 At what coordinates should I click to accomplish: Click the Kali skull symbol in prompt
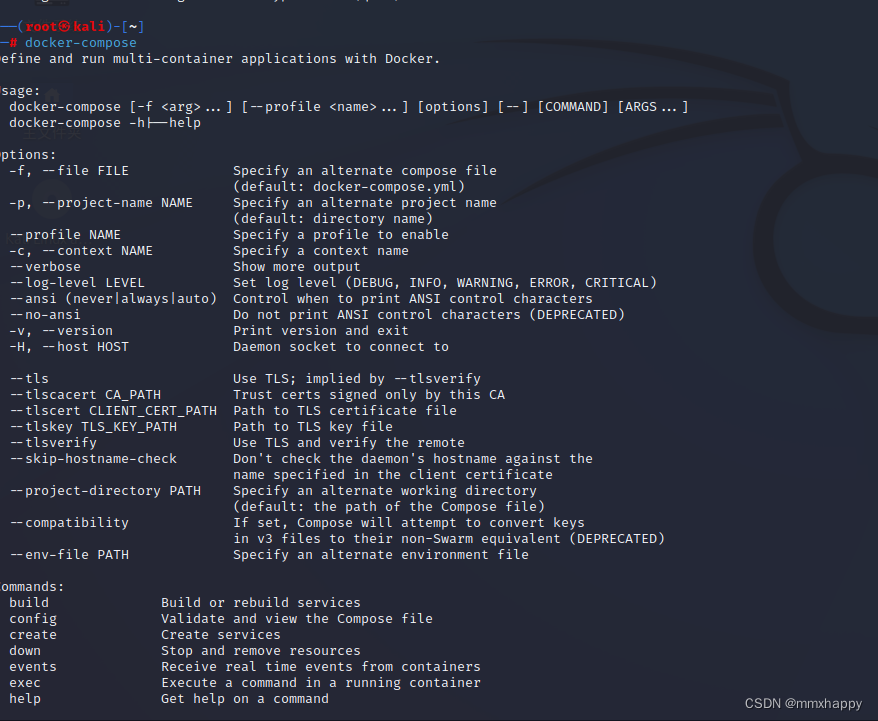coord(64,26)
